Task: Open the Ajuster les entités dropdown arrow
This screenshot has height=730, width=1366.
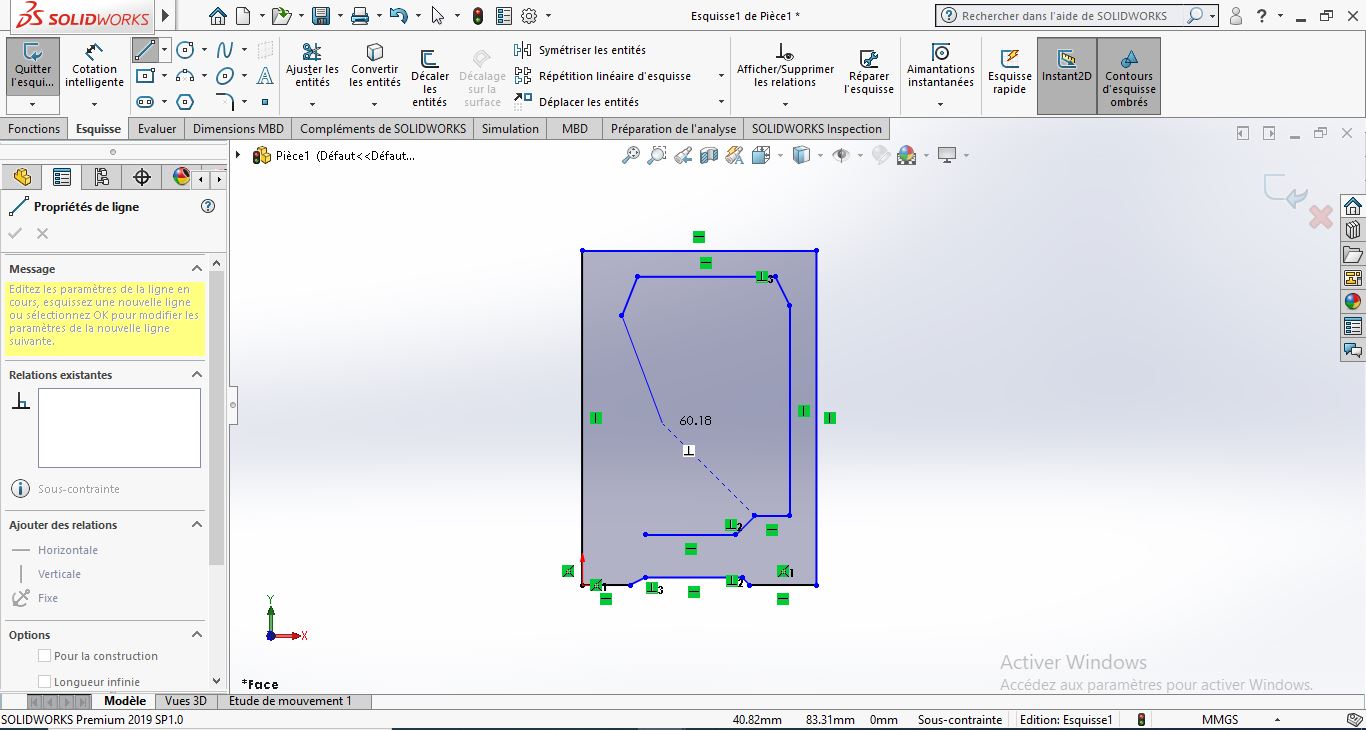Action: tap(312, 104)
